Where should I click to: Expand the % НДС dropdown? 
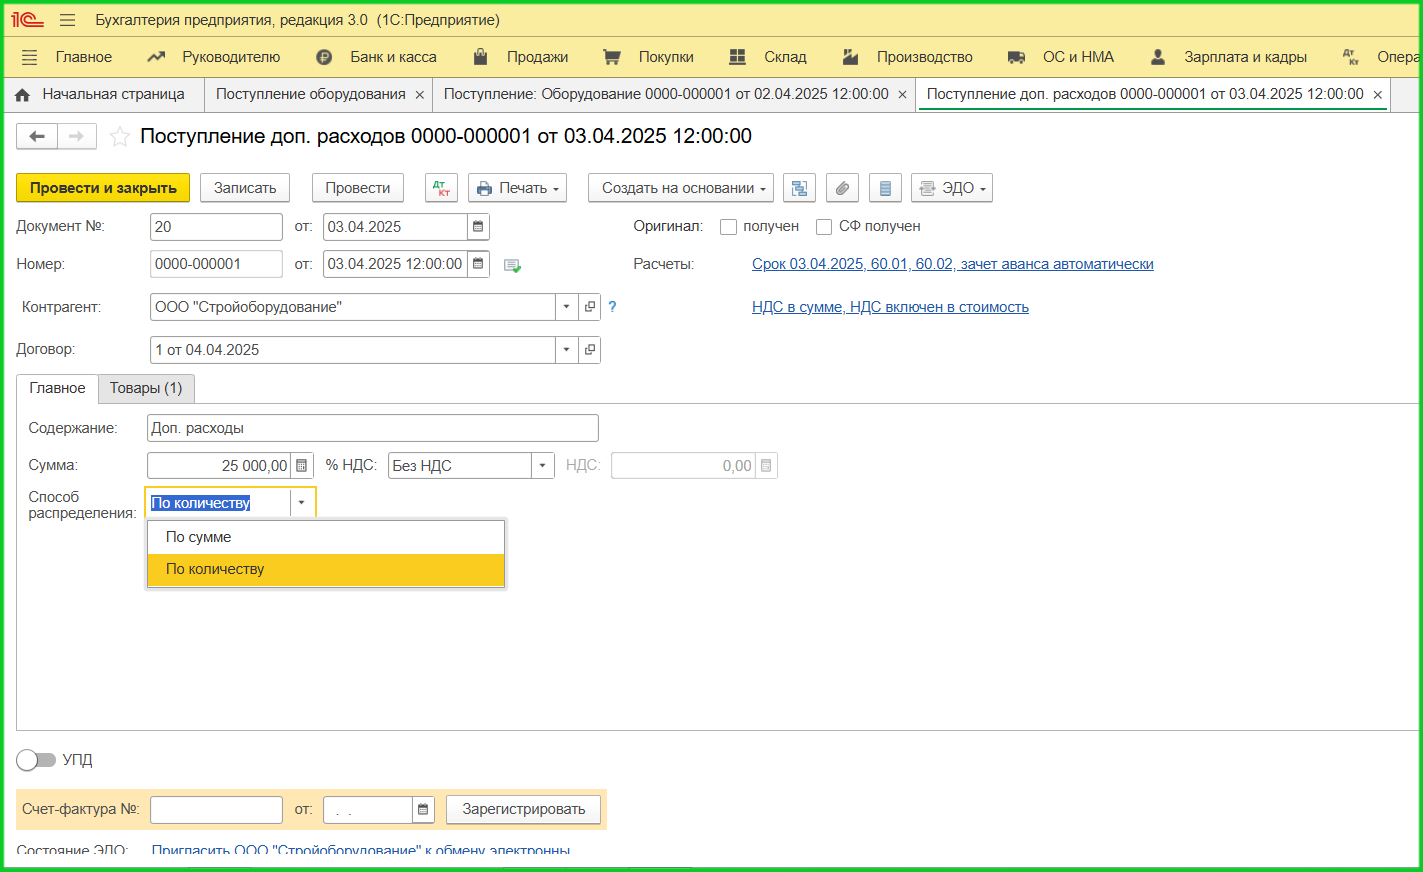coord(542,466)
